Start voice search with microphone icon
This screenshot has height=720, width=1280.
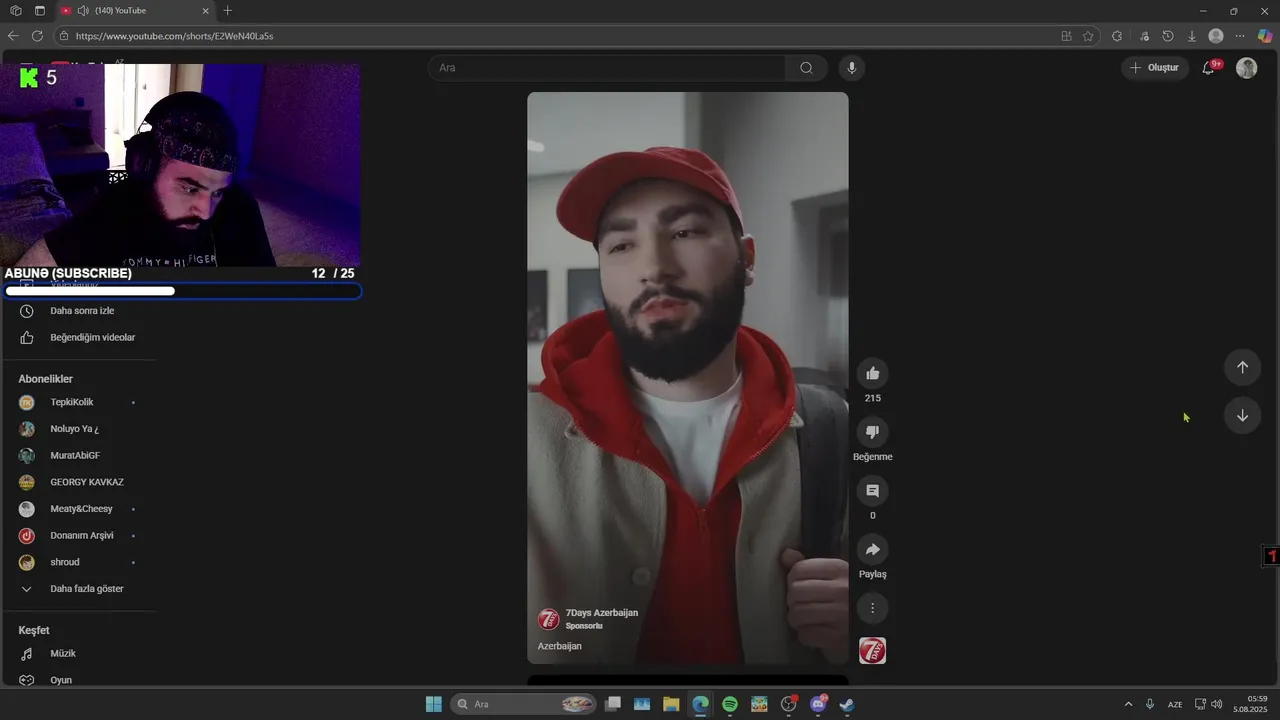(x=852, y=68)
